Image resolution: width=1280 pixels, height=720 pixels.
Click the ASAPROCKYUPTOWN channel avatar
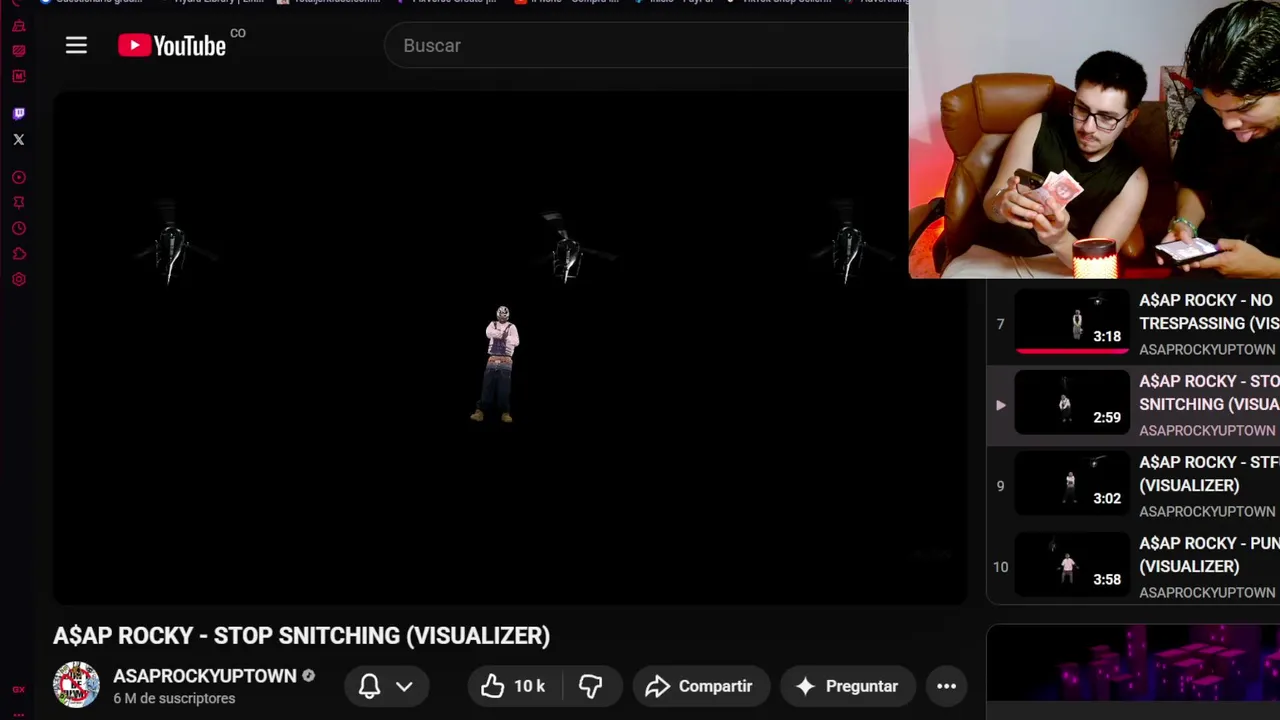click(x=76, y=685)
